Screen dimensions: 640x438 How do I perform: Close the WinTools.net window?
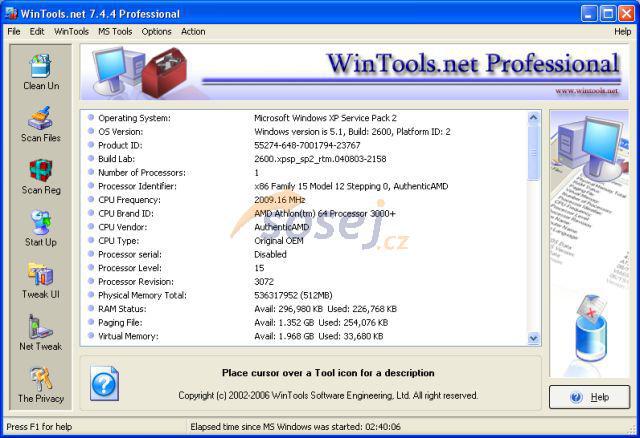tap(626, 13)
